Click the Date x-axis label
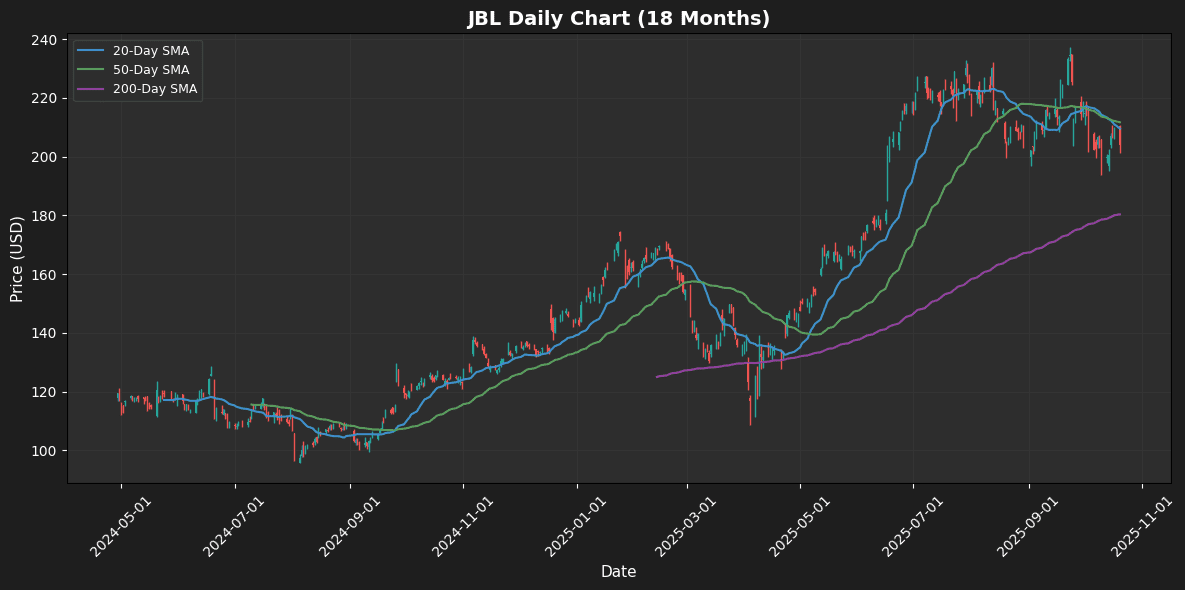Screen dimensions: 1185x590 [x=618, y=572]
